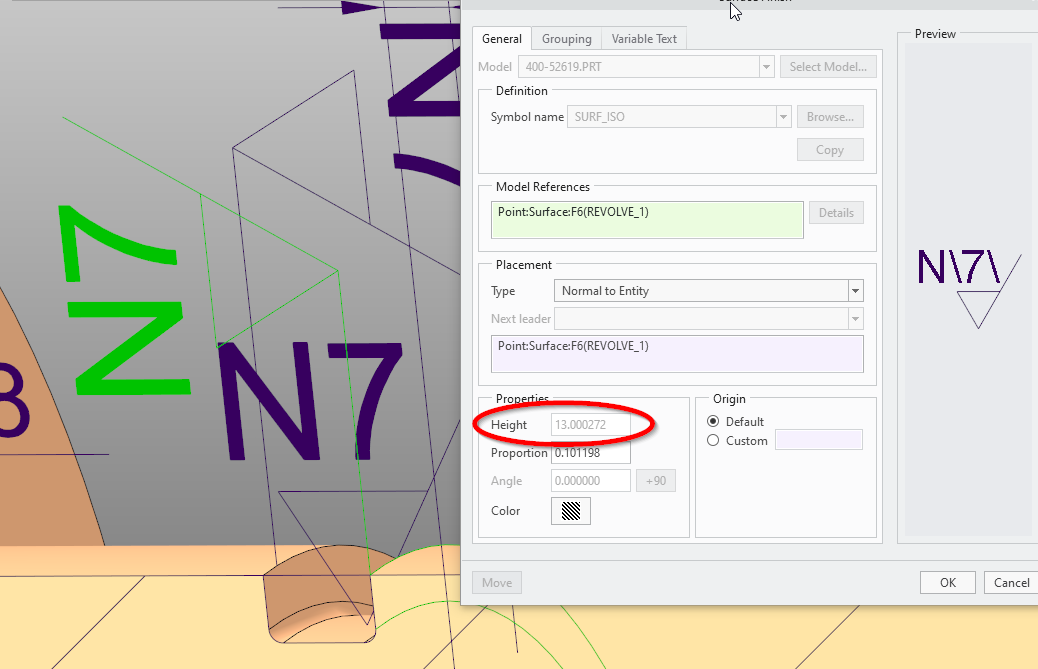Copy the current symbol
This screenshot has height=669, width=1038.
[830, 148]
